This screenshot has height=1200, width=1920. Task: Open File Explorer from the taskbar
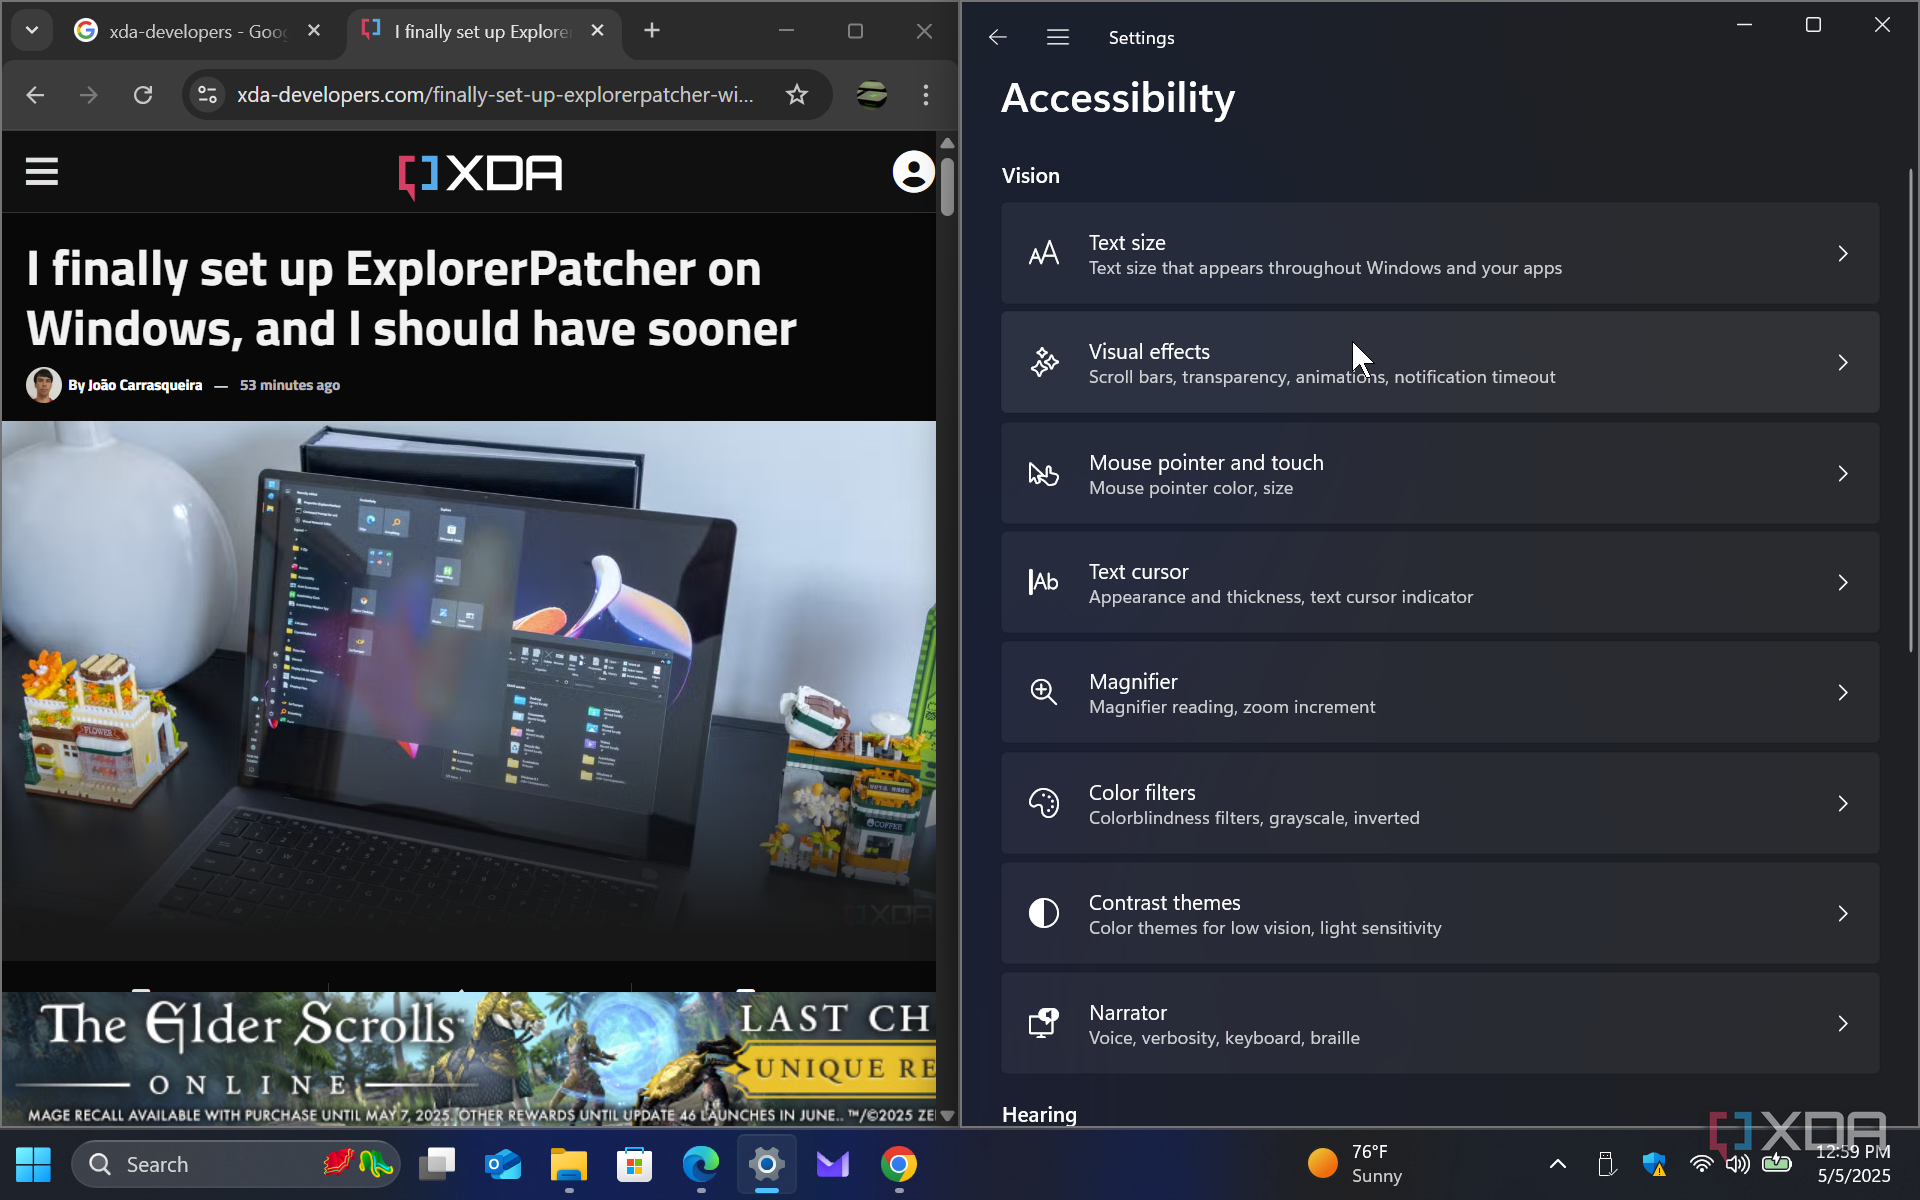coord(569,1164)
